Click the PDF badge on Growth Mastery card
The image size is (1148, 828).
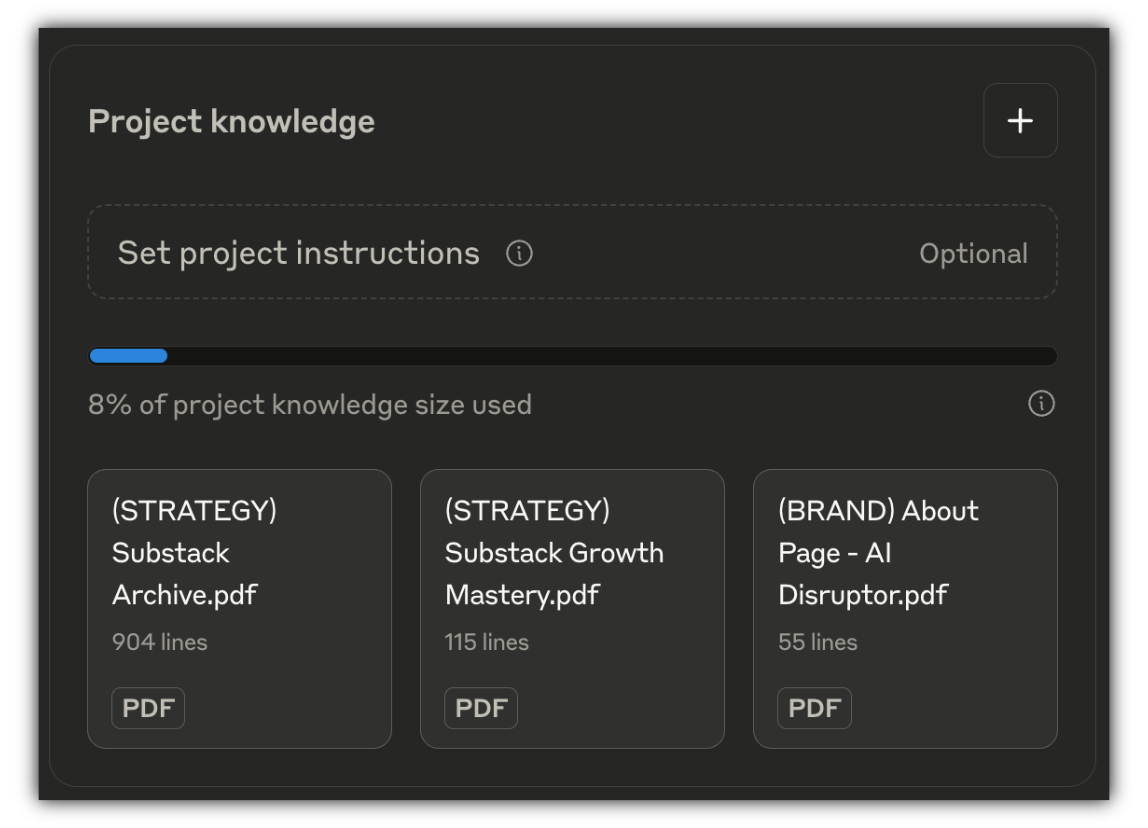click(481, 708)
